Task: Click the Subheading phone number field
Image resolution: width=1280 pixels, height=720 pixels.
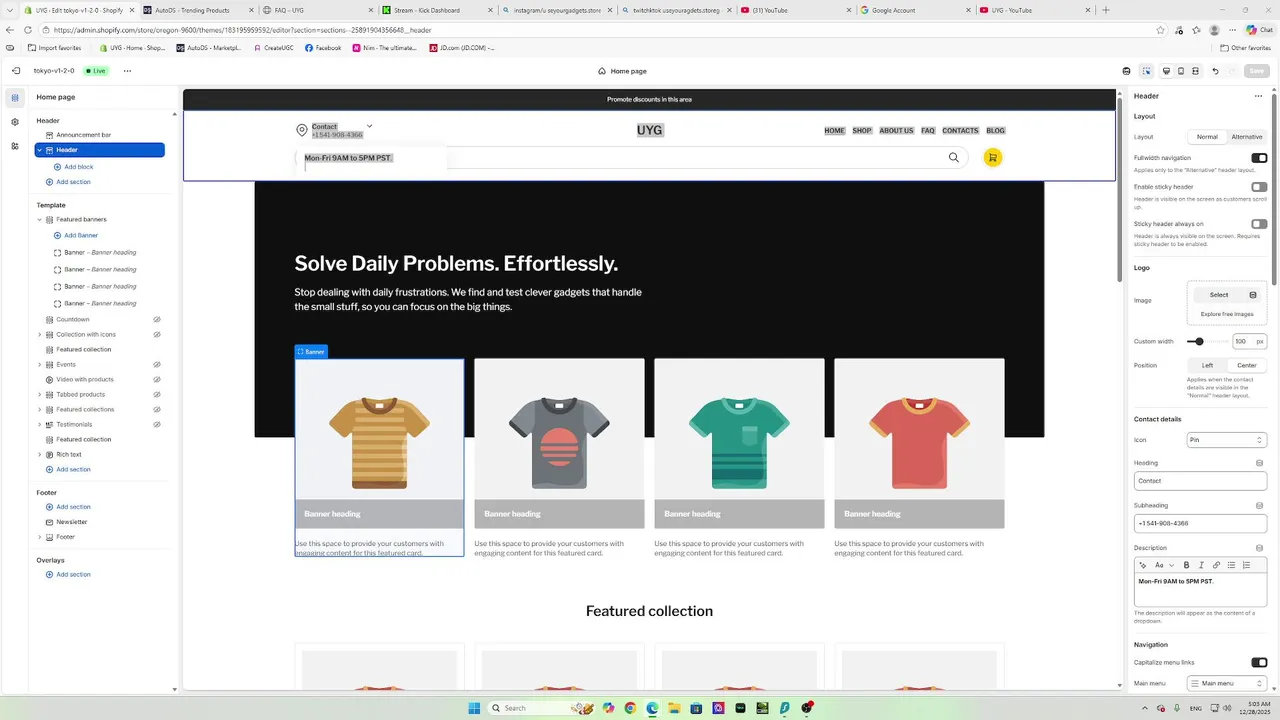Action: tap(1200, 523)
